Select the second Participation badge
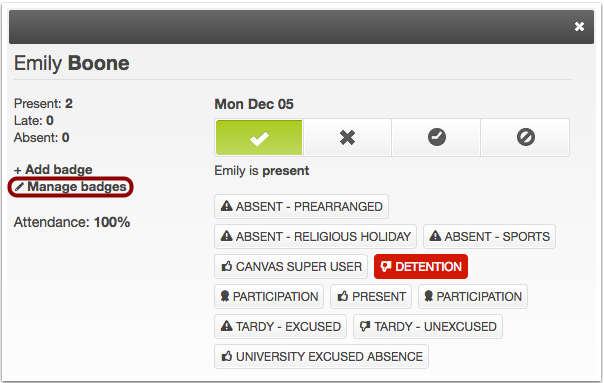Viewport: 604px width, 383px height. coord(473,297)
